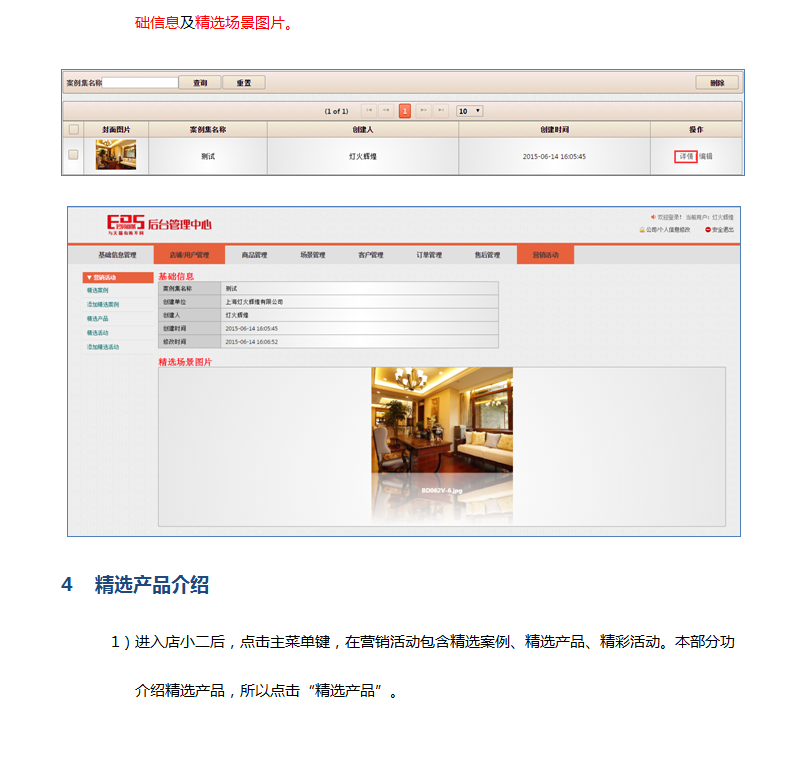Open the 售后管理 tab
The image size is (801, 760).
point(487,255)
